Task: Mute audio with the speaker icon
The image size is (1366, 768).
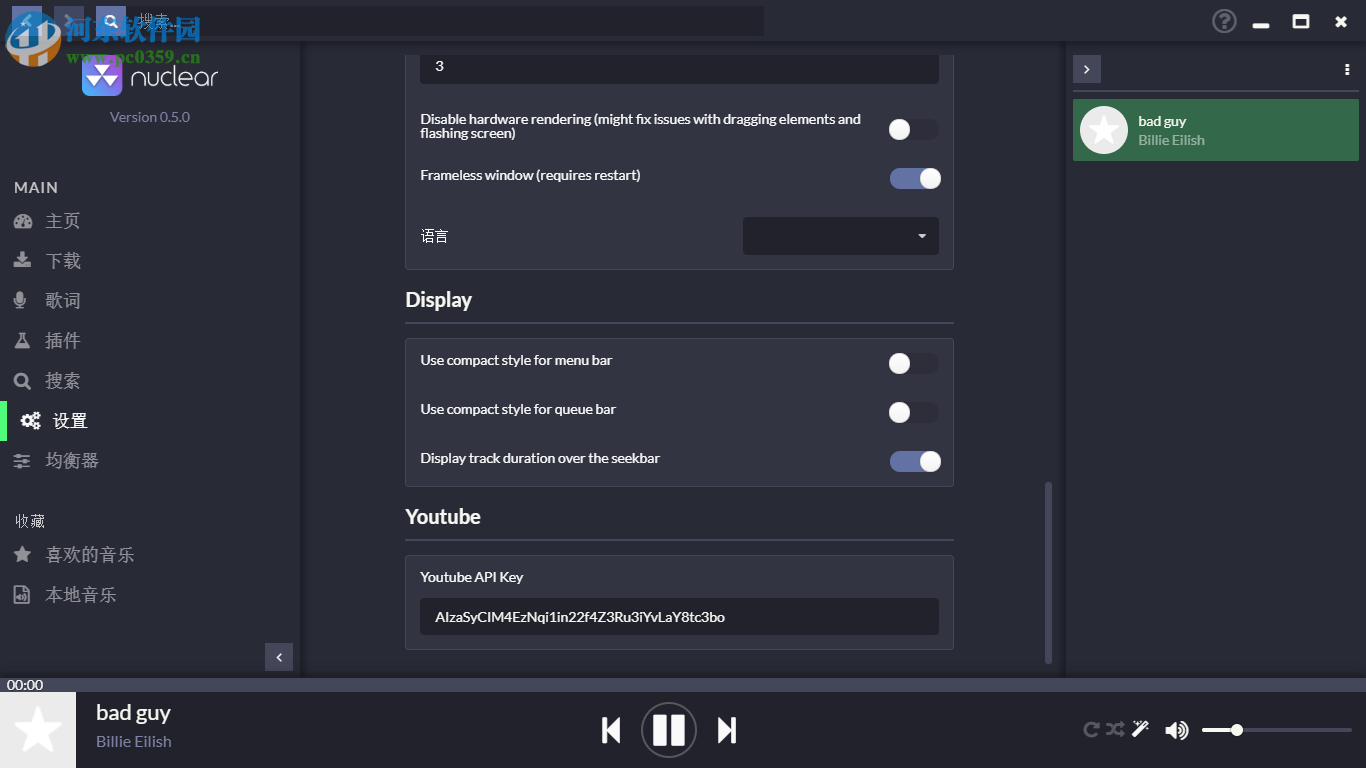Action: coord(1177,731)
